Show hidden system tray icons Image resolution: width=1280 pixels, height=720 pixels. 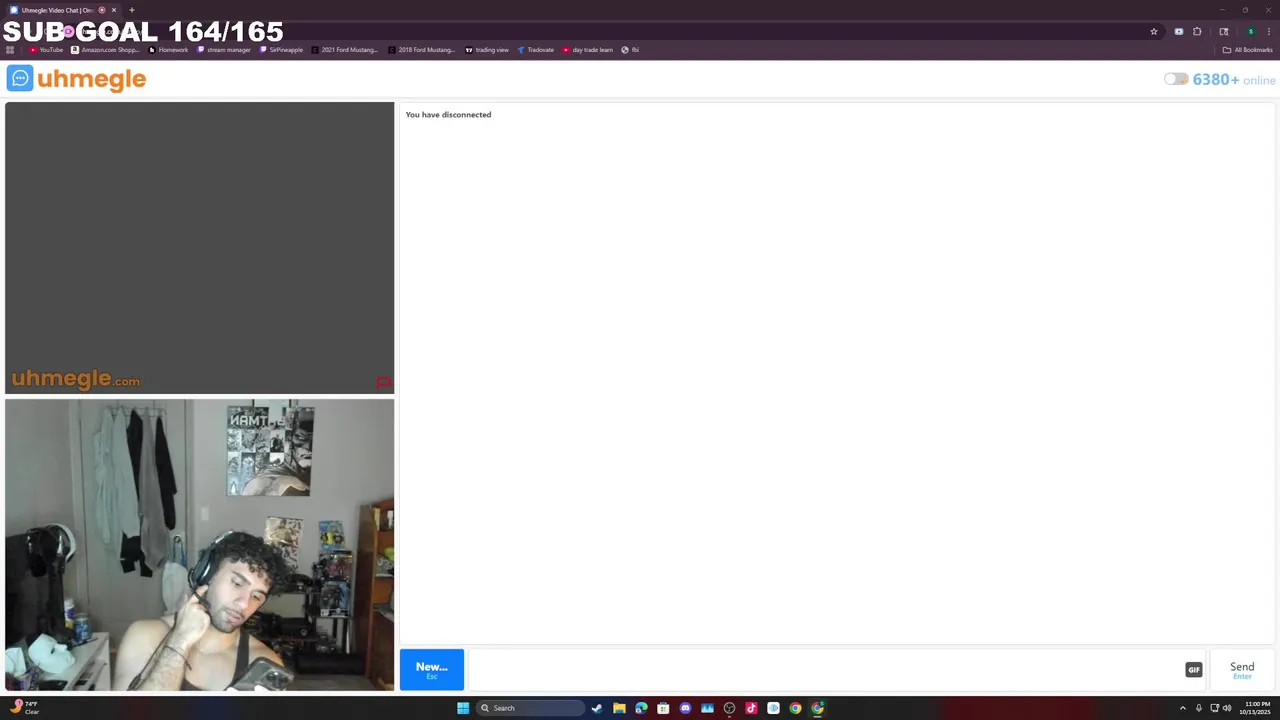click(1182, 708)
